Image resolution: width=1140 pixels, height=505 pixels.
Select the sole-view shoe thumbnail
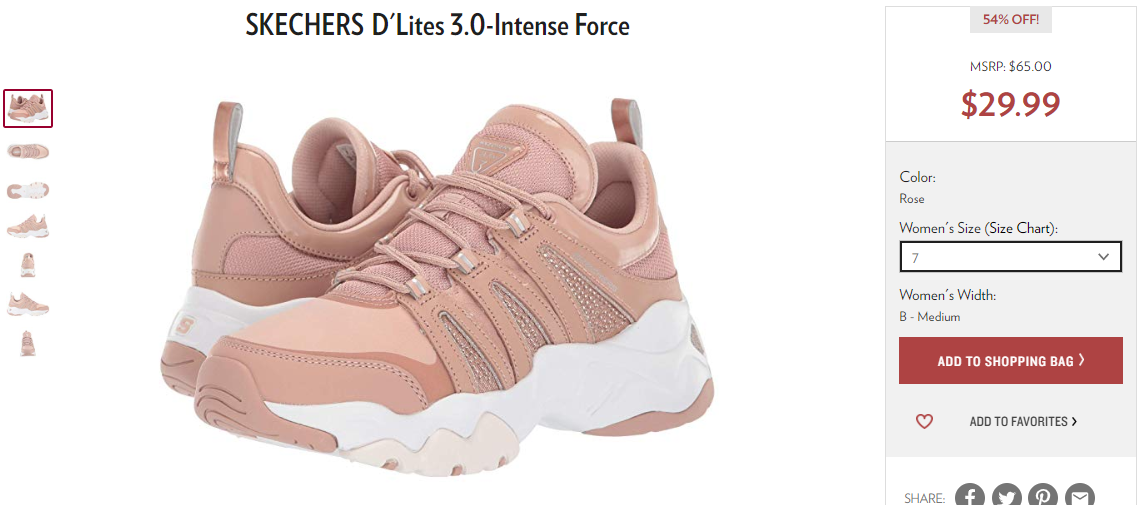28,190
